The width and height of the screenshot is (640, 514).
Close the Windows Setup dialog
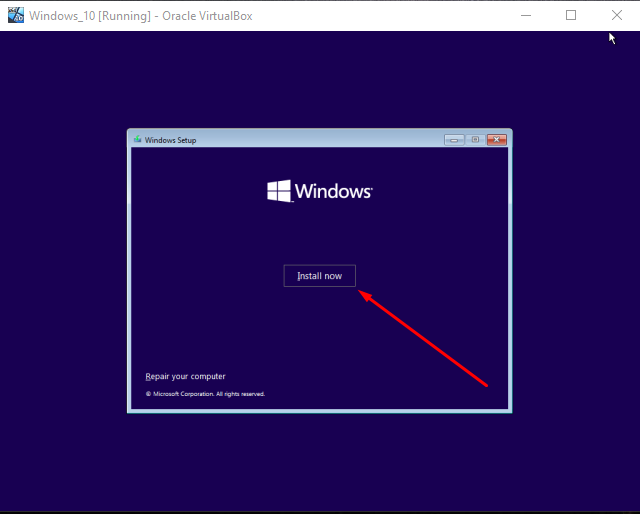(496, 140)
